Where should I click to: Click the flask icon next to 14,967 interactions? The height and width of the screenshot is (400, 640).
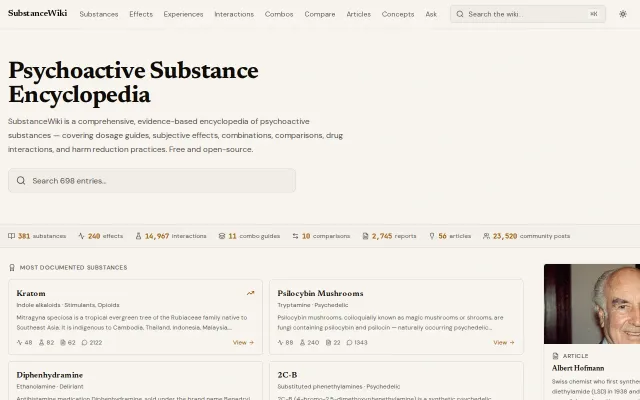[x=138, y=236]
